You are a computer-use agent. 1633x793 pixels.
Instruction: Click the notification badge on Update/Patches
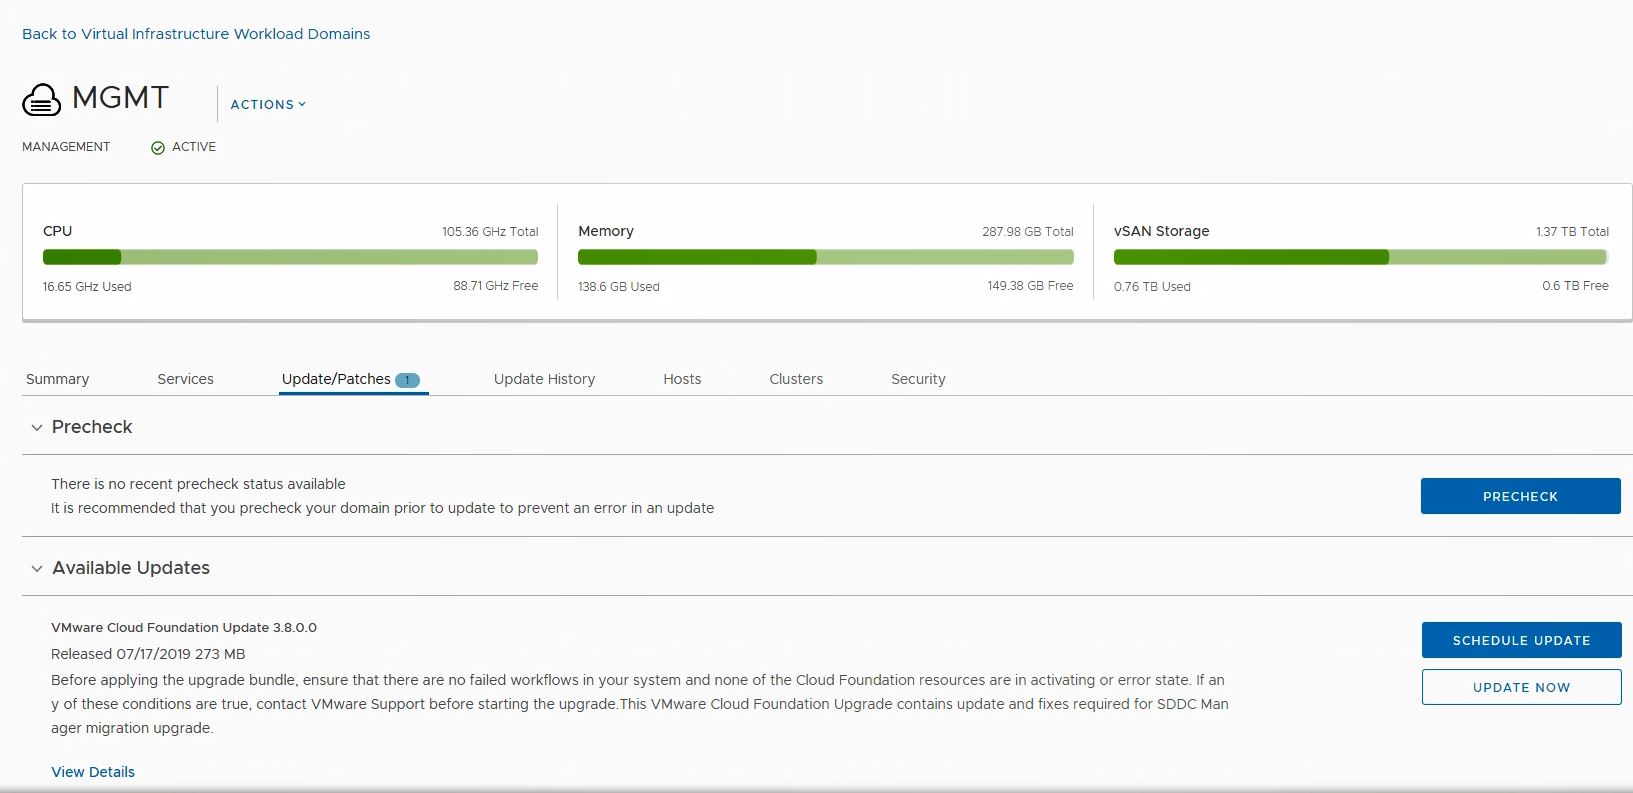click(x=407, y=380)
